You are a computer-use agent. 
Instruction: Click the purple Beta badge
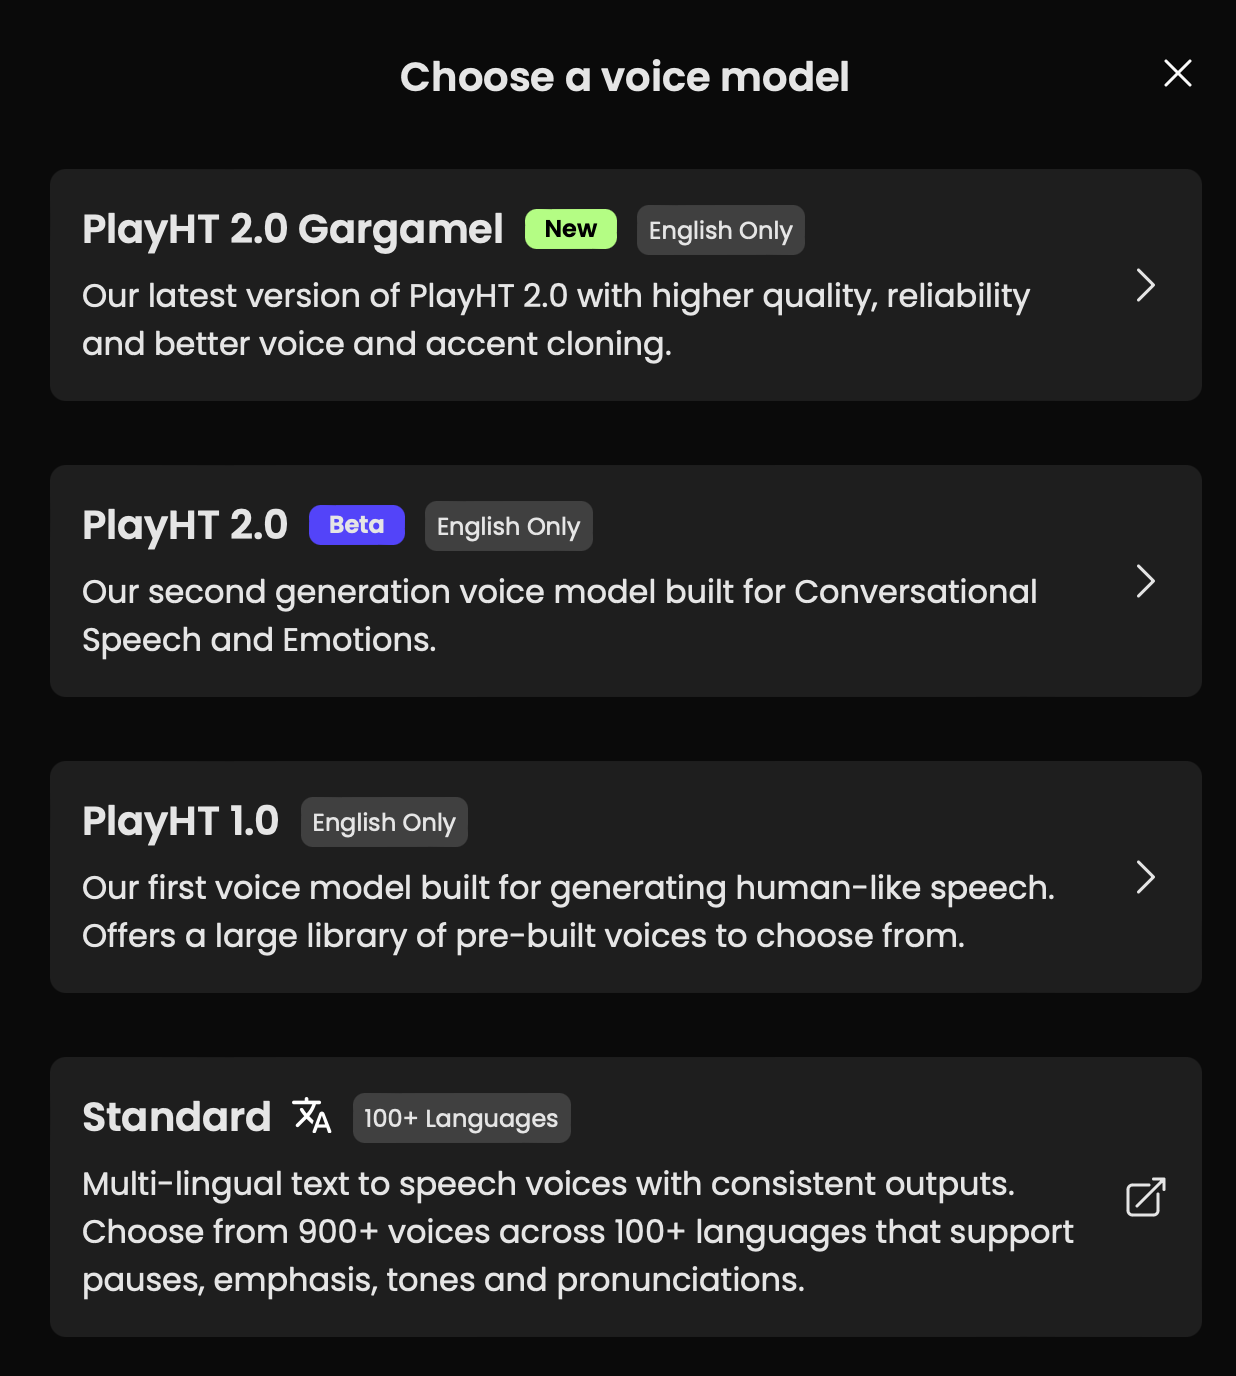(356, 525)
